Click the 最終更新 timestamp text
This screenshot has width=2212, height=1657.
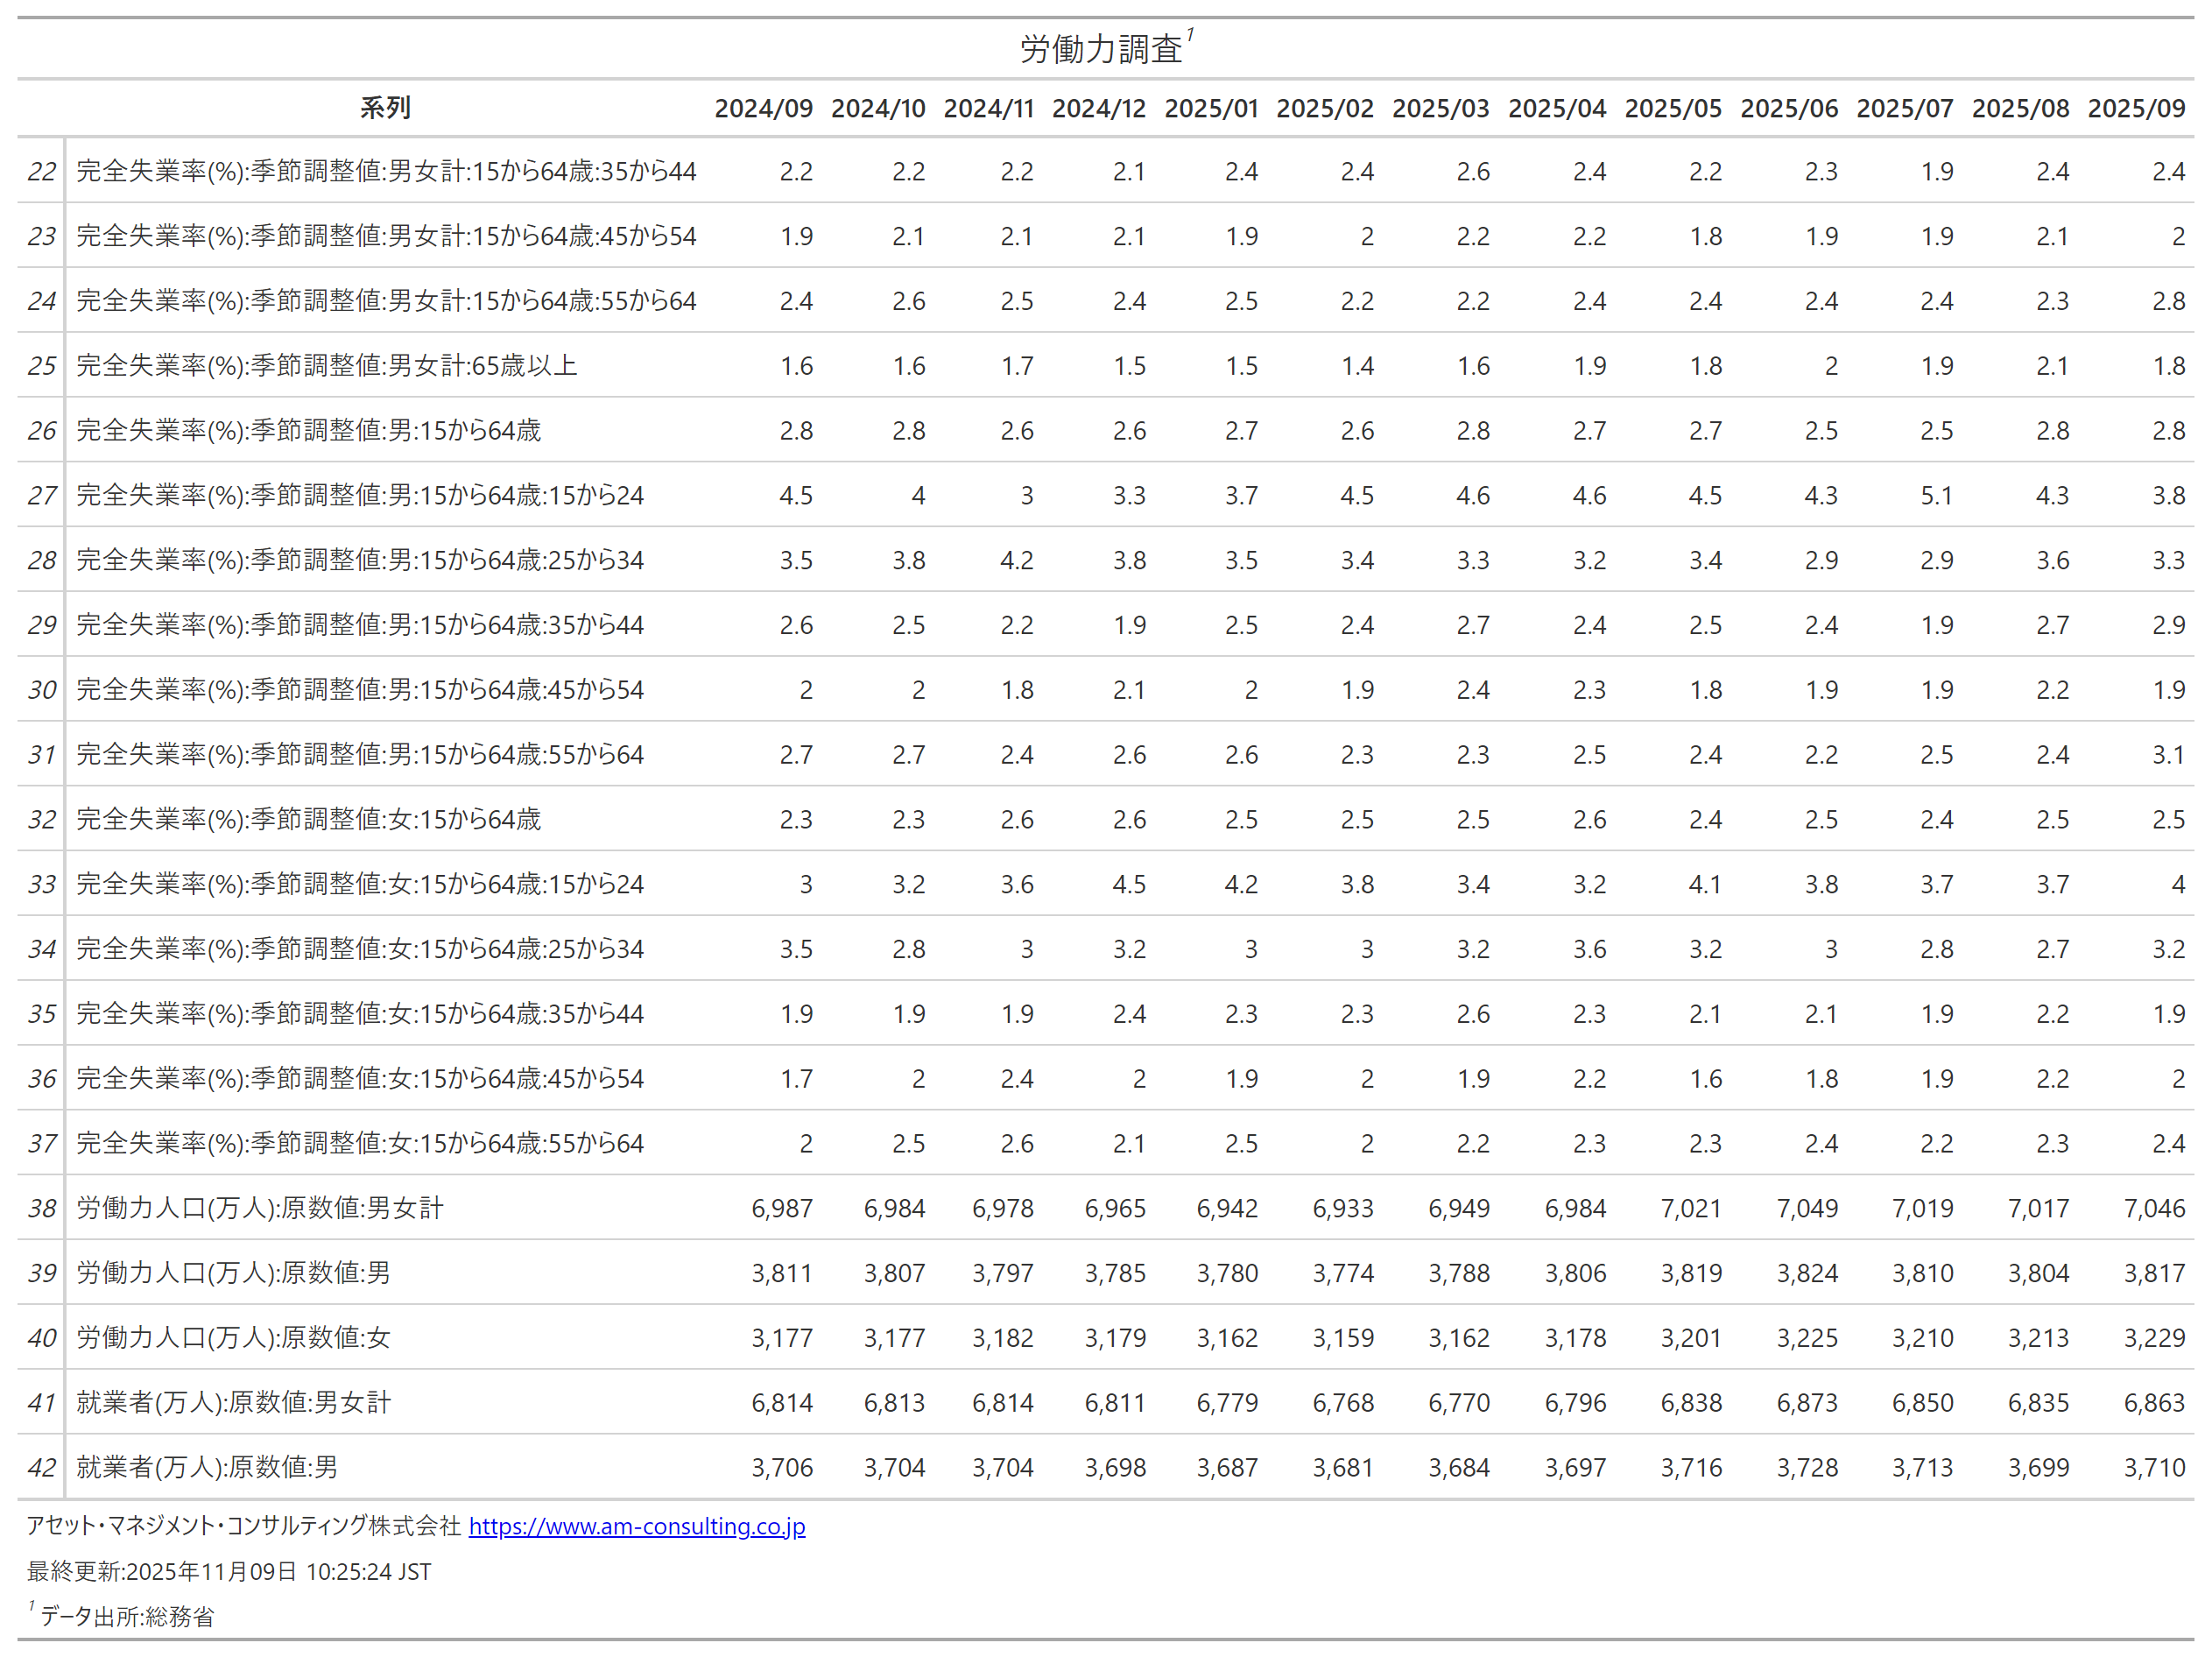click(x=229, y=1571)
